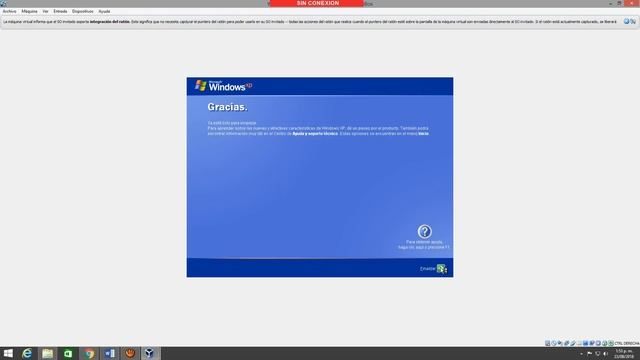
Task: Click the 'Para obtener ayuda' help text
Action: [x=424, y=244]
